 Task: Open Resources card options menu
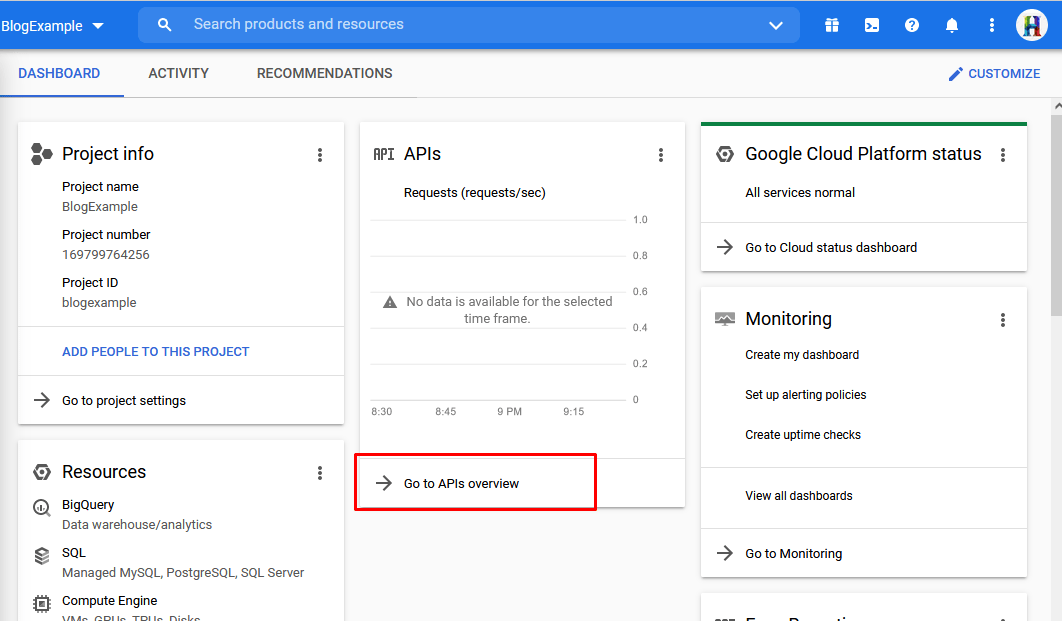(x=320, y=473)
